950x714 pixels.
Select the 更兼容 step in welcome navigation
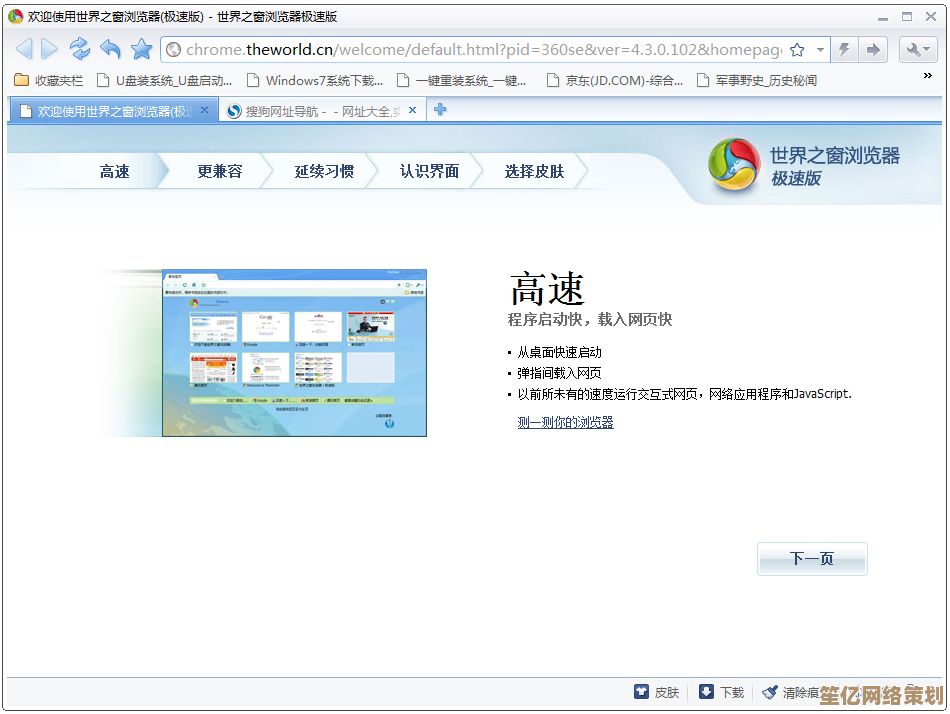(x=219, y=171)
